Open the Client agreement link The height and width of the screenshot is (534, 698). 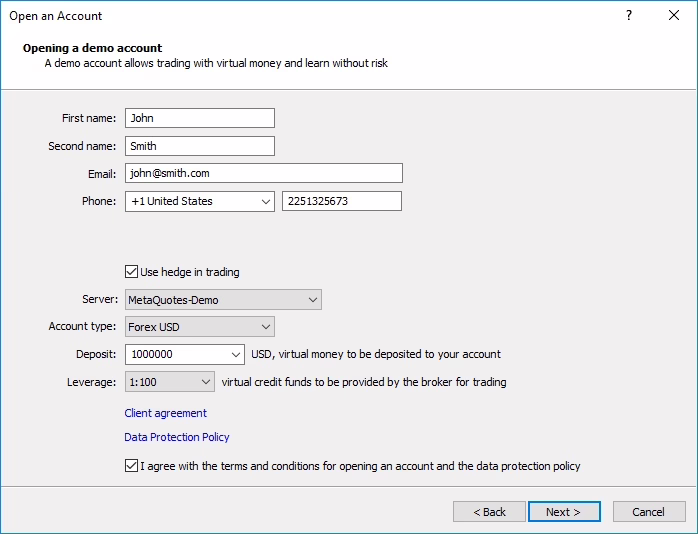pyautogui.click(x=165, y=413)
